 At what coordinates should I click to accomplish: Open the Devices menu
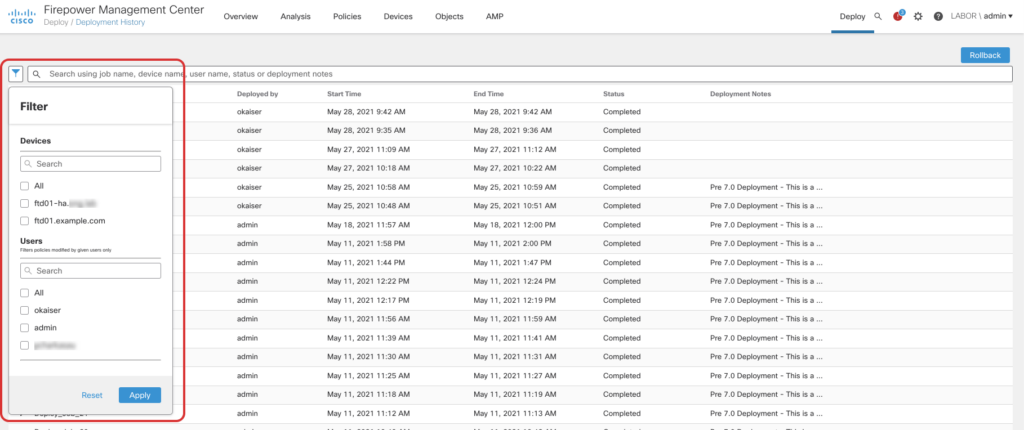[398, 16]
